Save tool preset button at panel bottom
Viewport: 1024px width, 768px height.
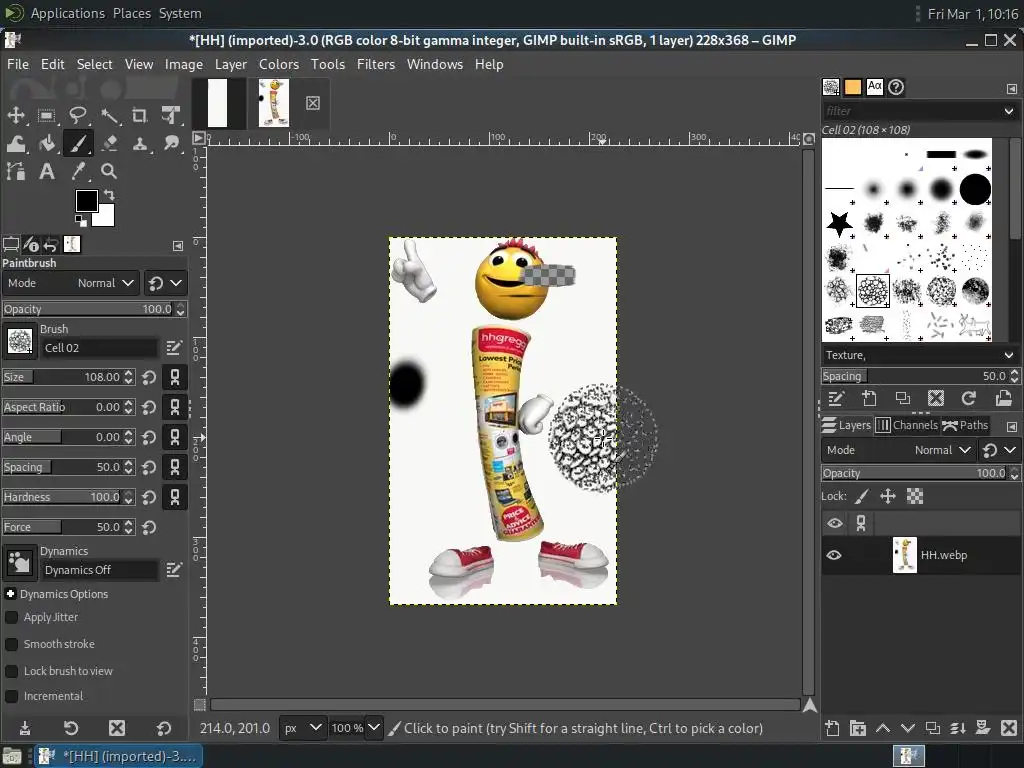click(25, 728)
